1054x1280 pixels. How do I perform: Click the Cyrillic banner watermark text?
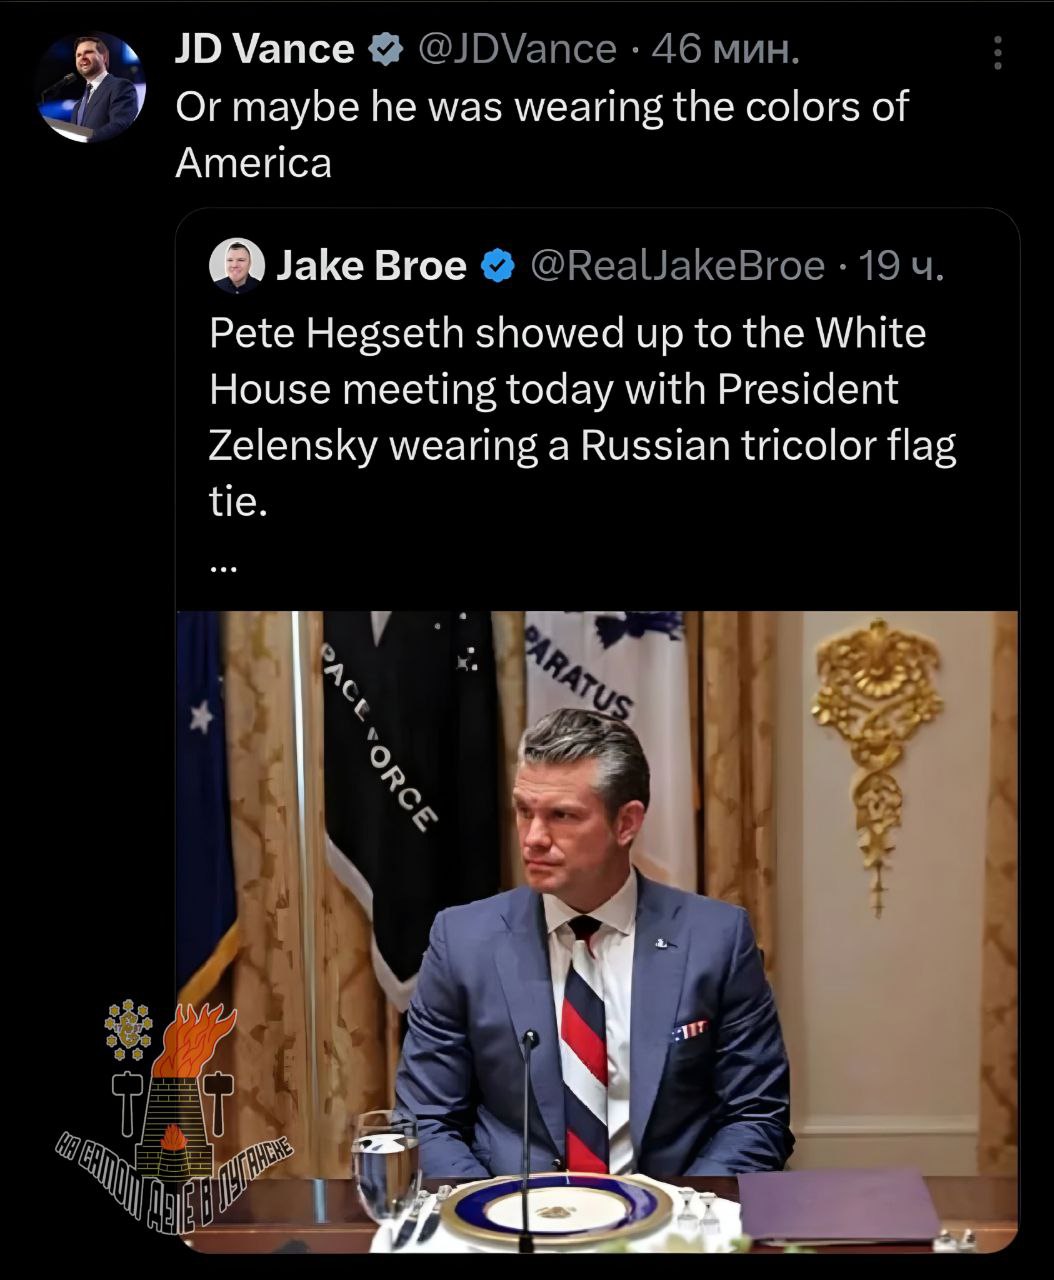pos(175,1178)
